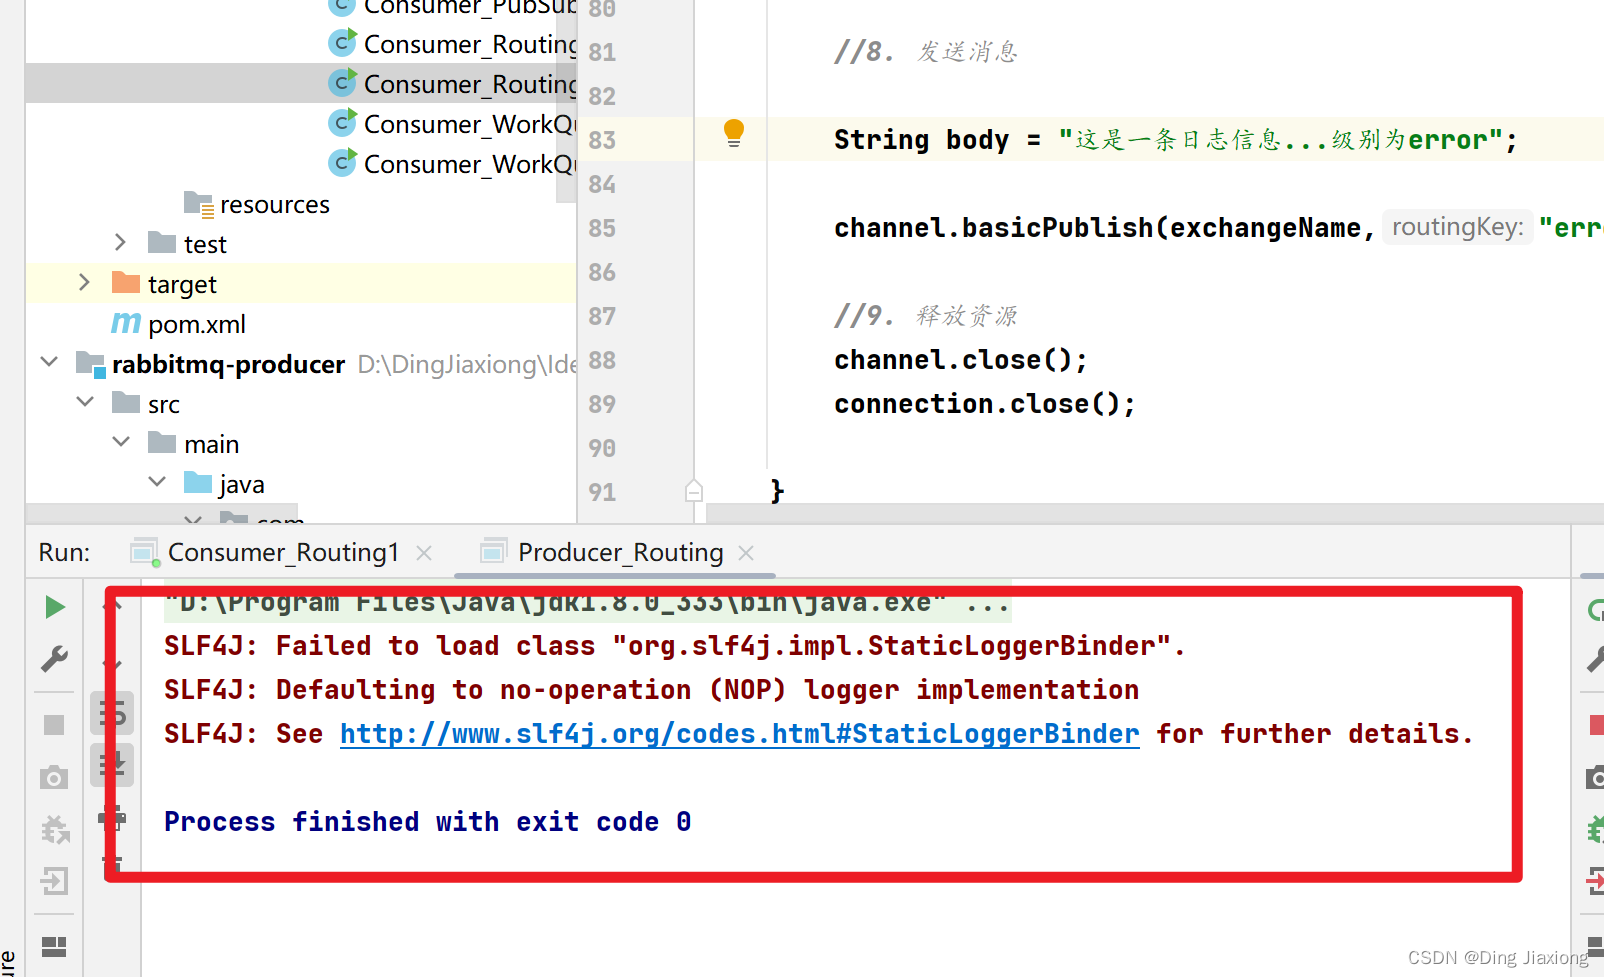Viewport: 1604px width, 977px height.
Task: Click the red stop icon on right panel
Action: [x=1596, y=725]
